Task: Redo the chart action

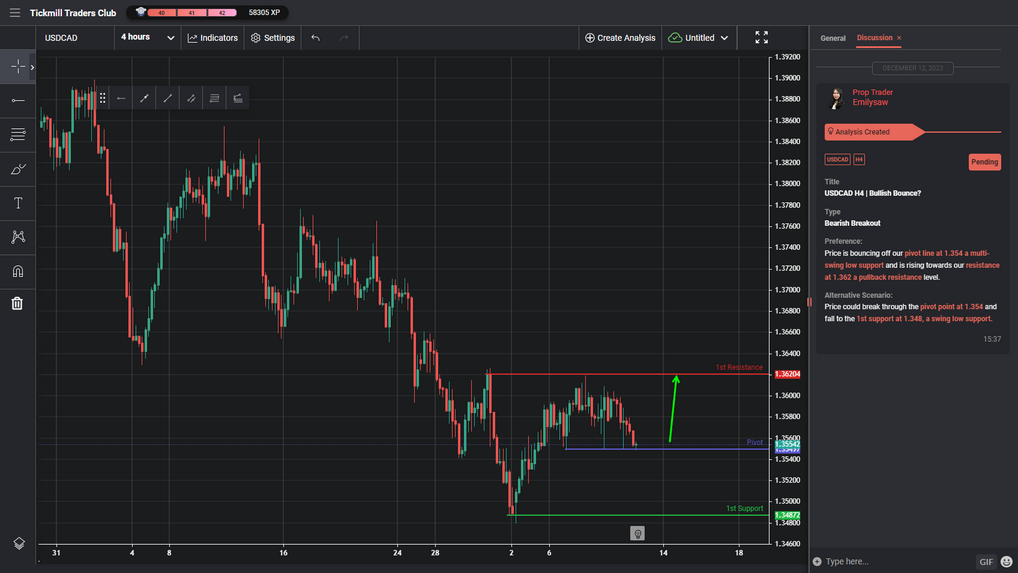Action: (x=344, y=38)
